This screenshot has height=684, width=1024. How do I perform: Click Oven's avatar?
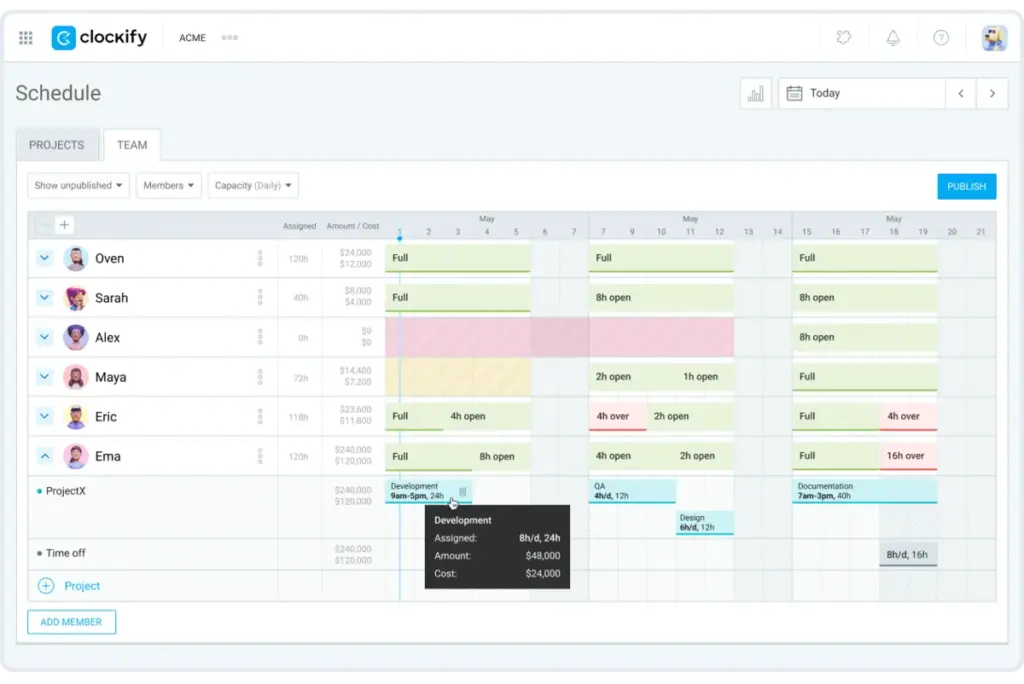76,259
